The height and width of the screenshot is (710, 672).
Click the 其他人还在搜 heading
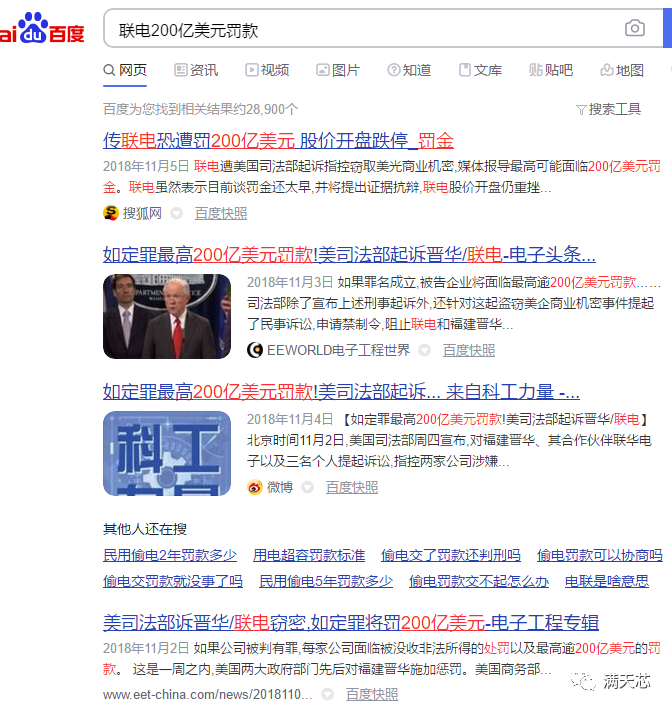[x=145, y=529]
